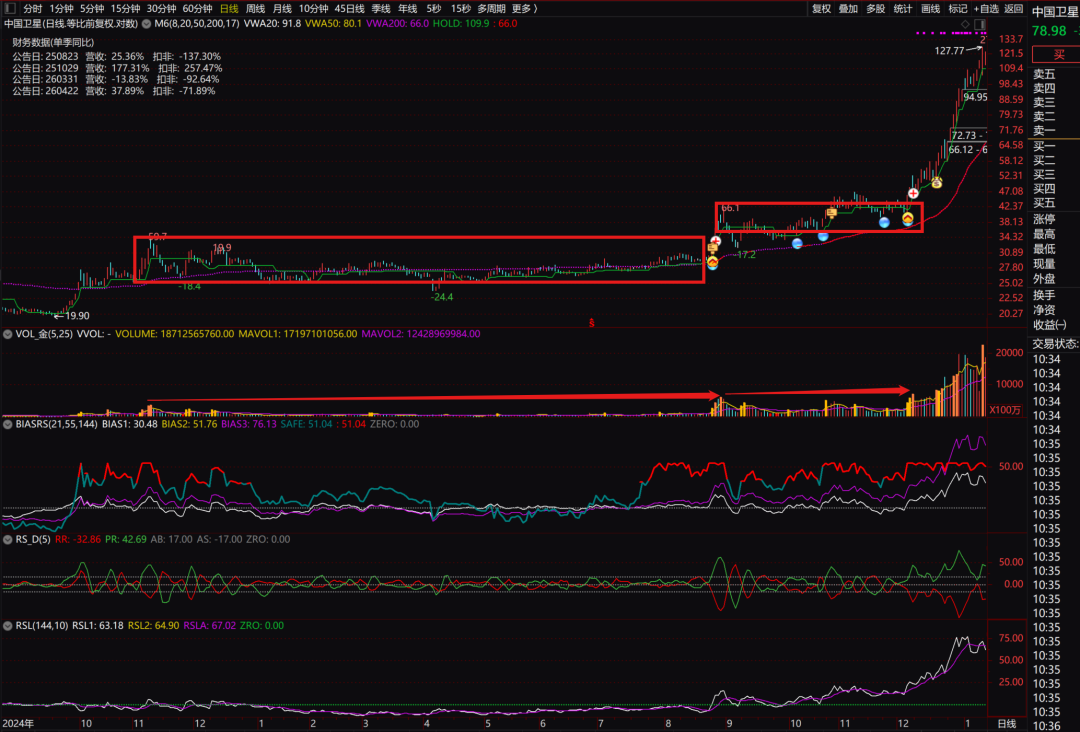Add stock via +自选 button
The width and height of the screenshot is (1080, 732).
coord(986,9)
